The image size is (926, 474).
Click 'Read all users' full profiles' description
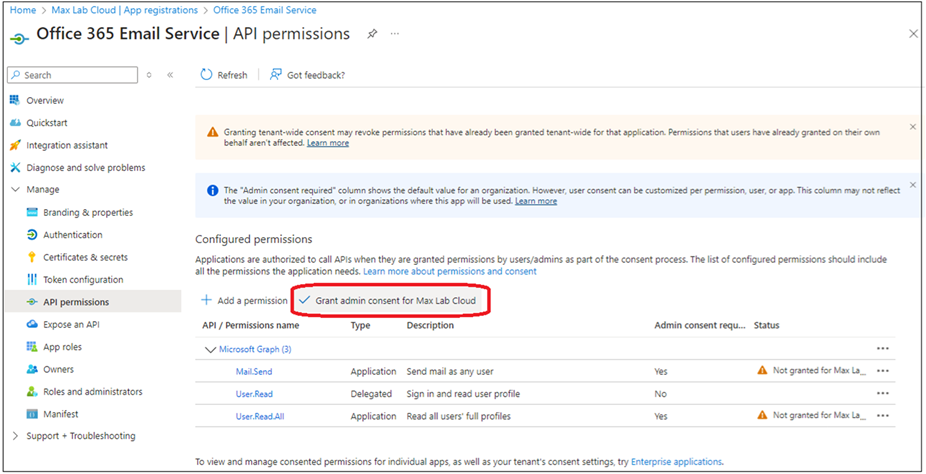[459, 416]
